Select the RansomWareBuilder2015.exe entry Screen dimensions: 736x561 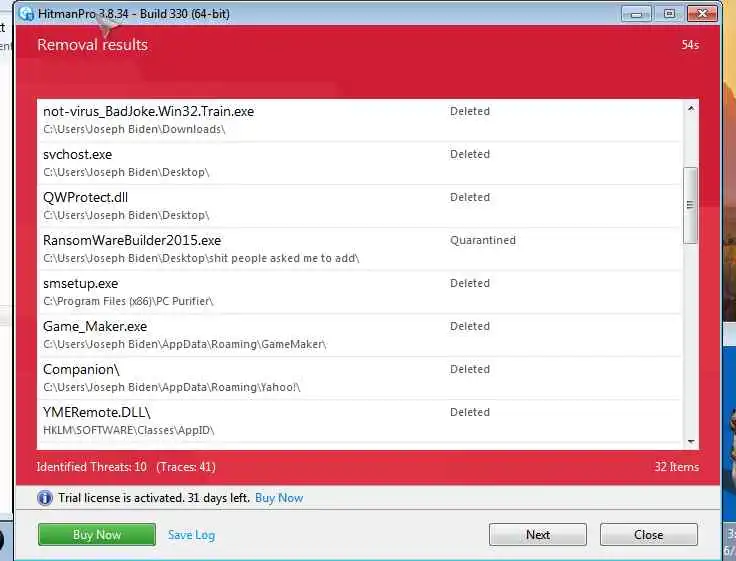click(359, 249)
